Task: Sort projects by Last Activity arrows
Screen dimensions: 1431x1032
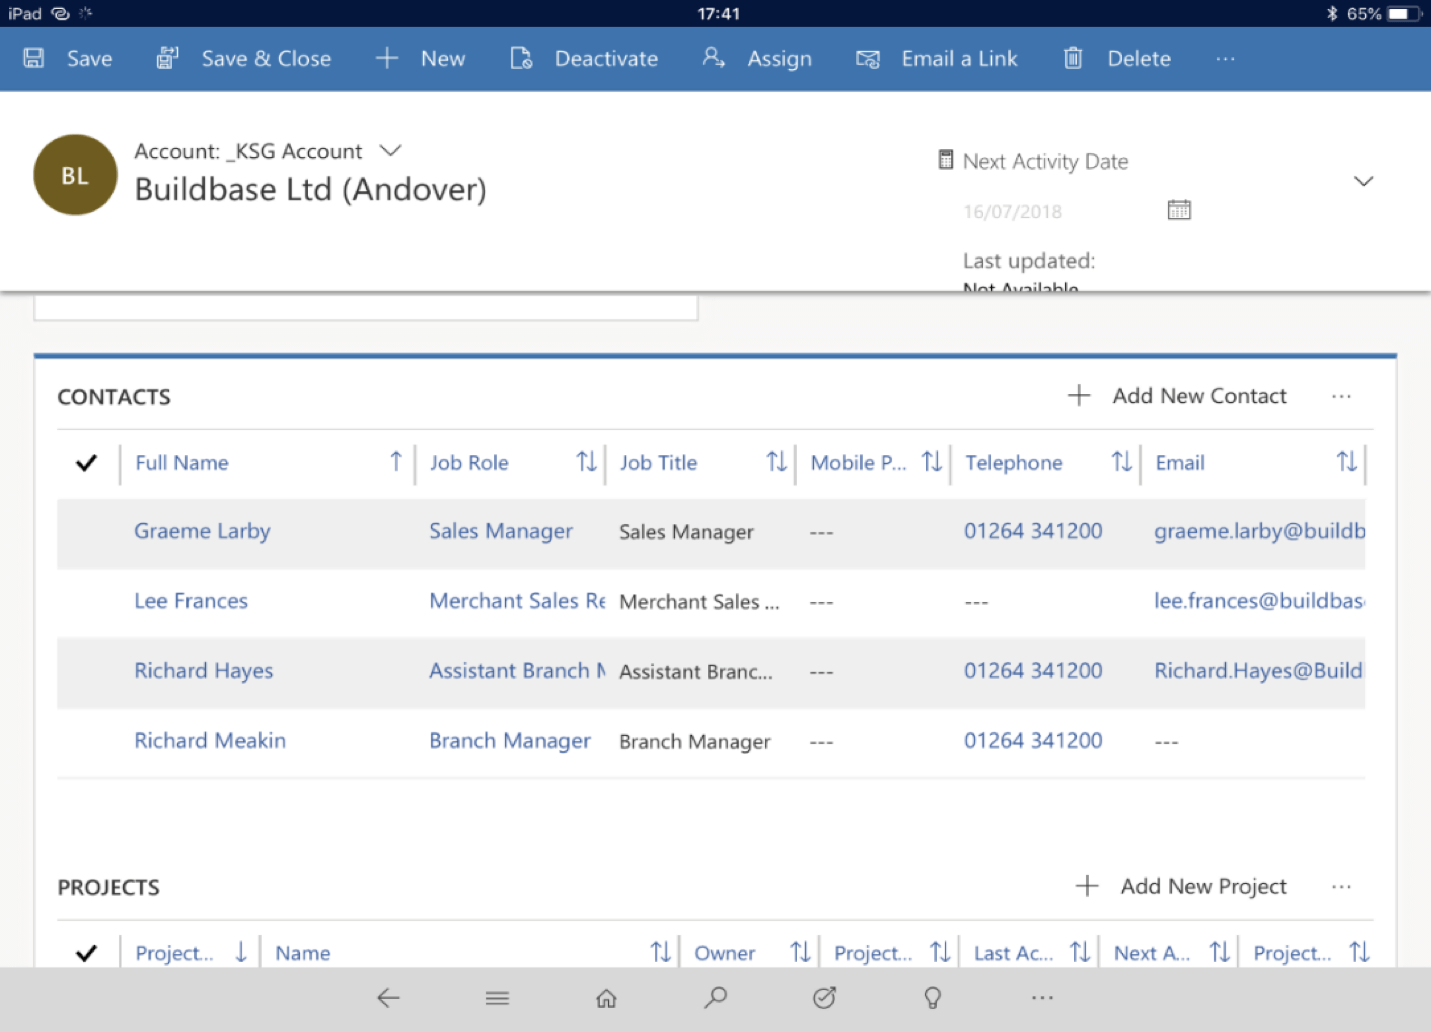Action: (x=1080, y=952)
